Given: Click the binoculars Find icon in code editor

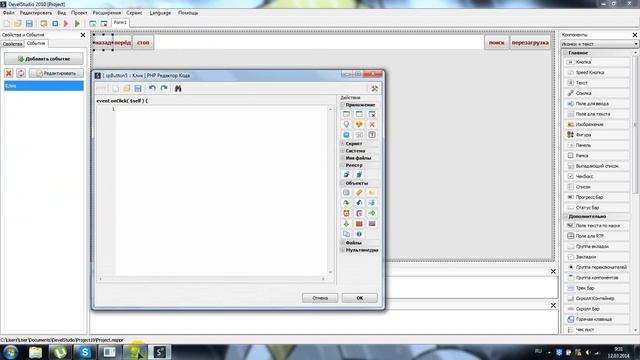Looking at the screenshot, I should click(178, 88).
